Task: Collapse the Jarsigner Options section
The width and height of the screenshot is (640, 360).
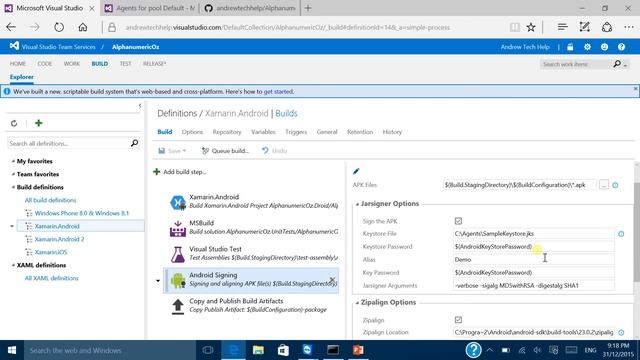Action: pos(357,204)
